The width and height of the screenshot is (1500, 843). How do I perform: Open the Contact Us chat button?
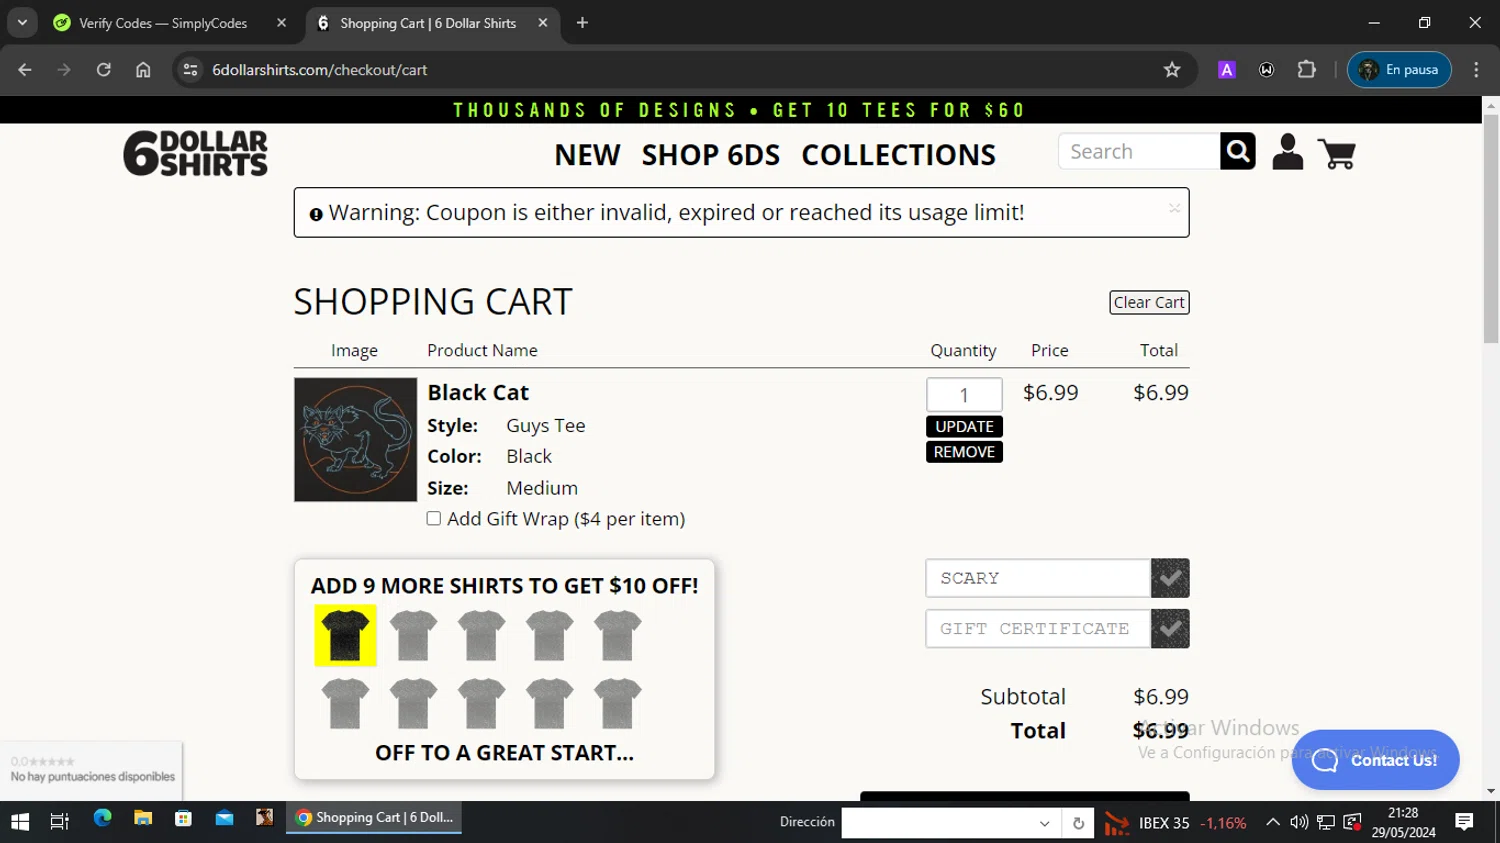(x=1375, y=760)
